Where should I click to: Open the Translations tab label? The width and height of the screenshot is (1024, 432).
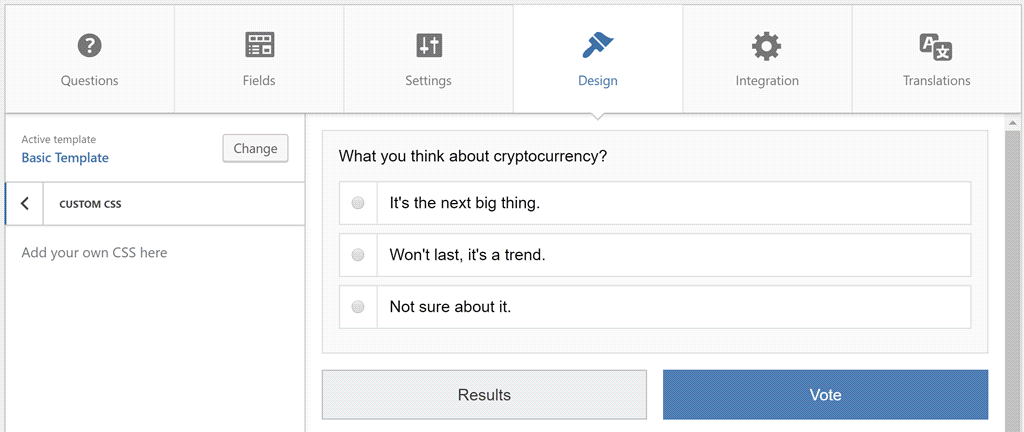coord(936,81)
